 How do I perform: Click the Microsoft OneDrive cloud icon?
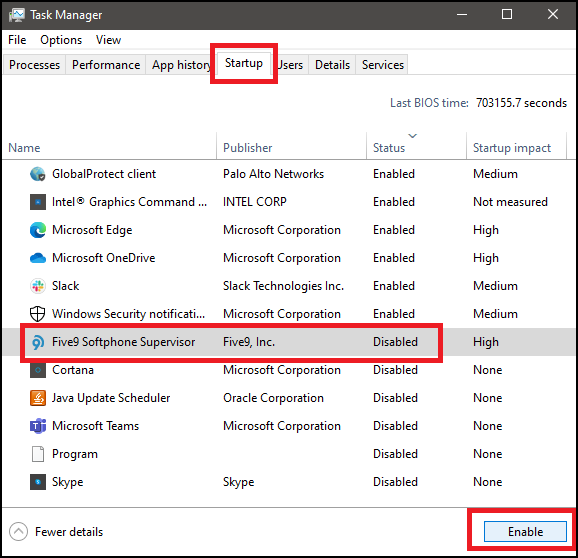pos(38,258)
